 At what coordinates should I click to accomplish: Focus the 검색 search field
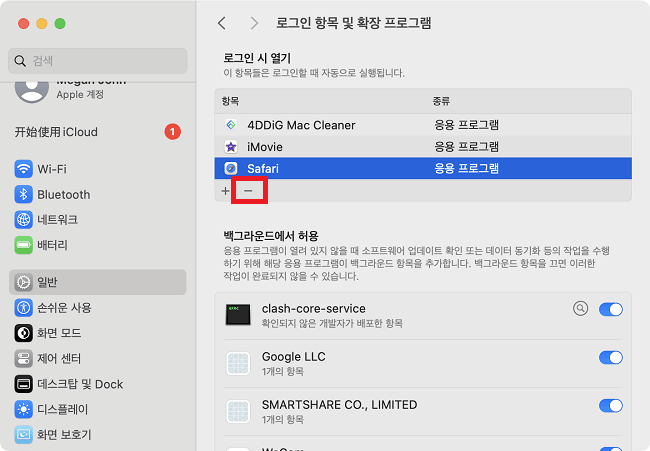[97, 61]
